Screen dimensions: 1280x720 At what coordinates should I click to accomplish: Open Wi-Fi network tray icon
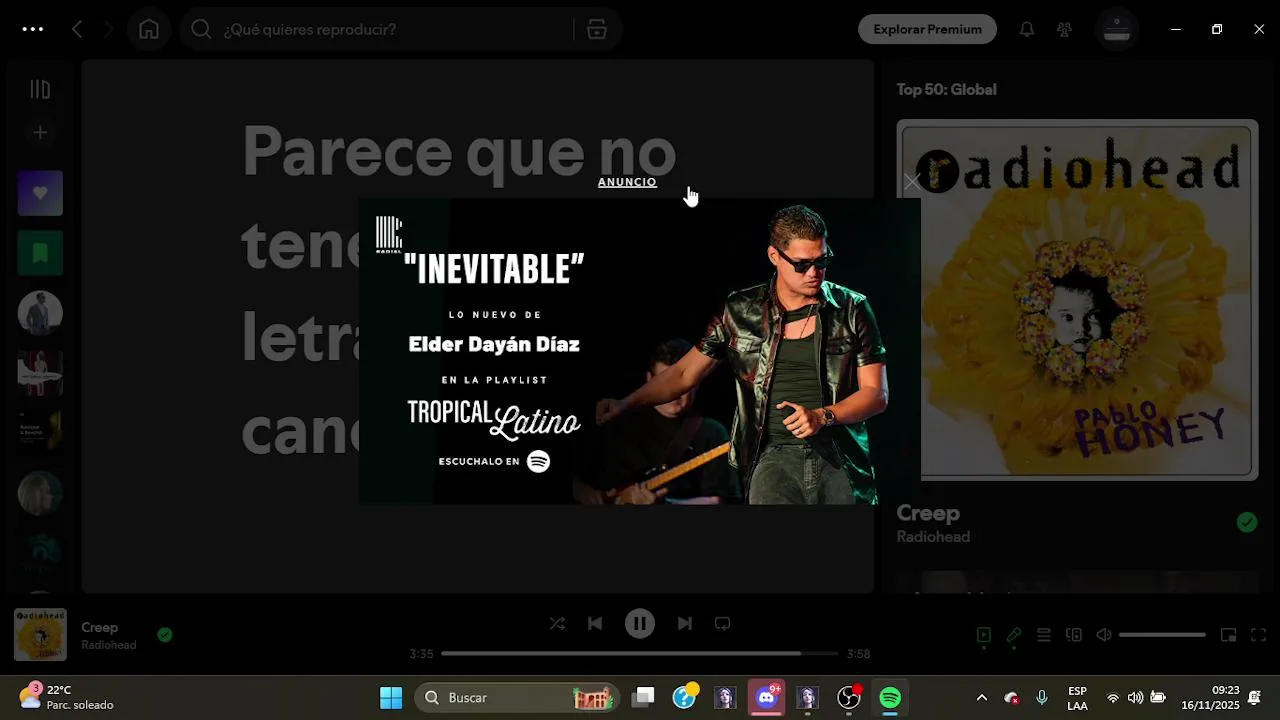point(1113,697)
